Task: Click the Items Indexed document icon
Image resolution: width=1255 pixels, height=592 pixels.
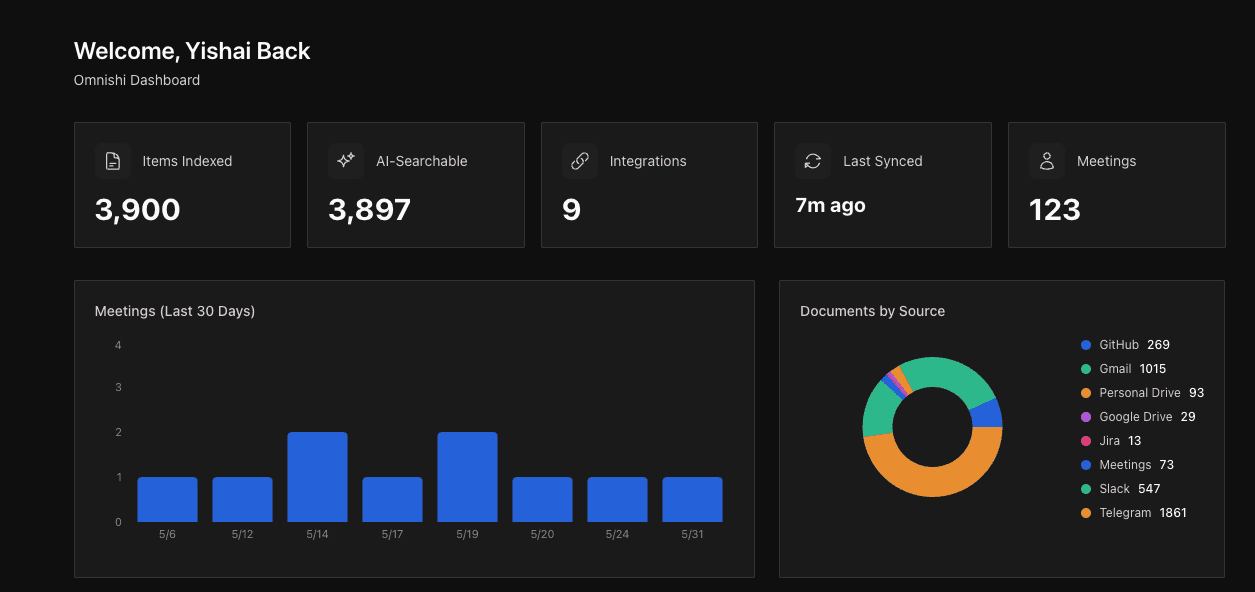Action: click(113, 161)
